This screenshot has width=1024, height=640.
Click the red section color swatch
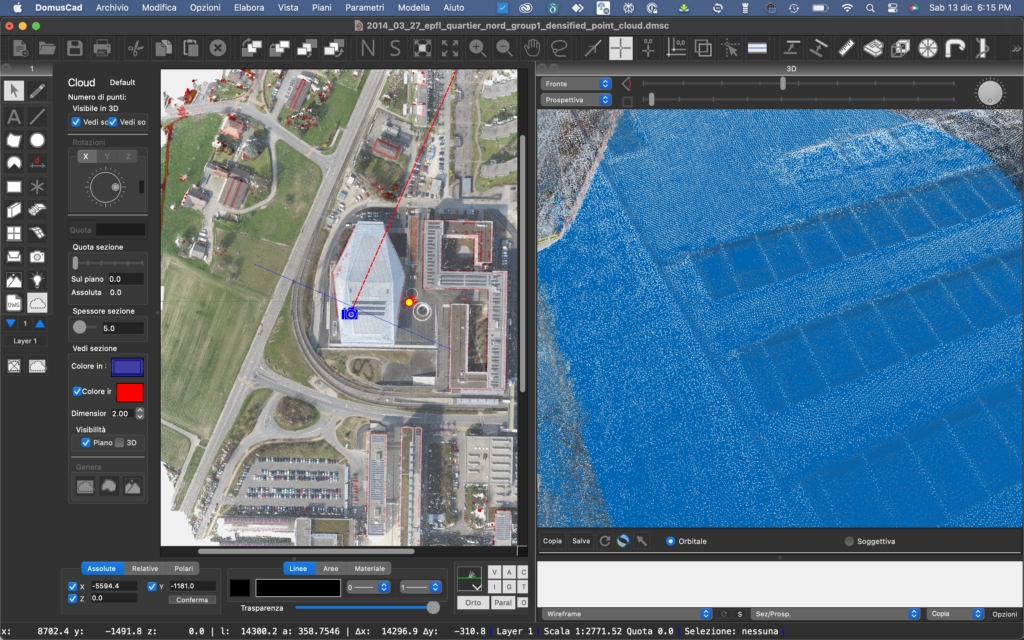click(130, 392)
